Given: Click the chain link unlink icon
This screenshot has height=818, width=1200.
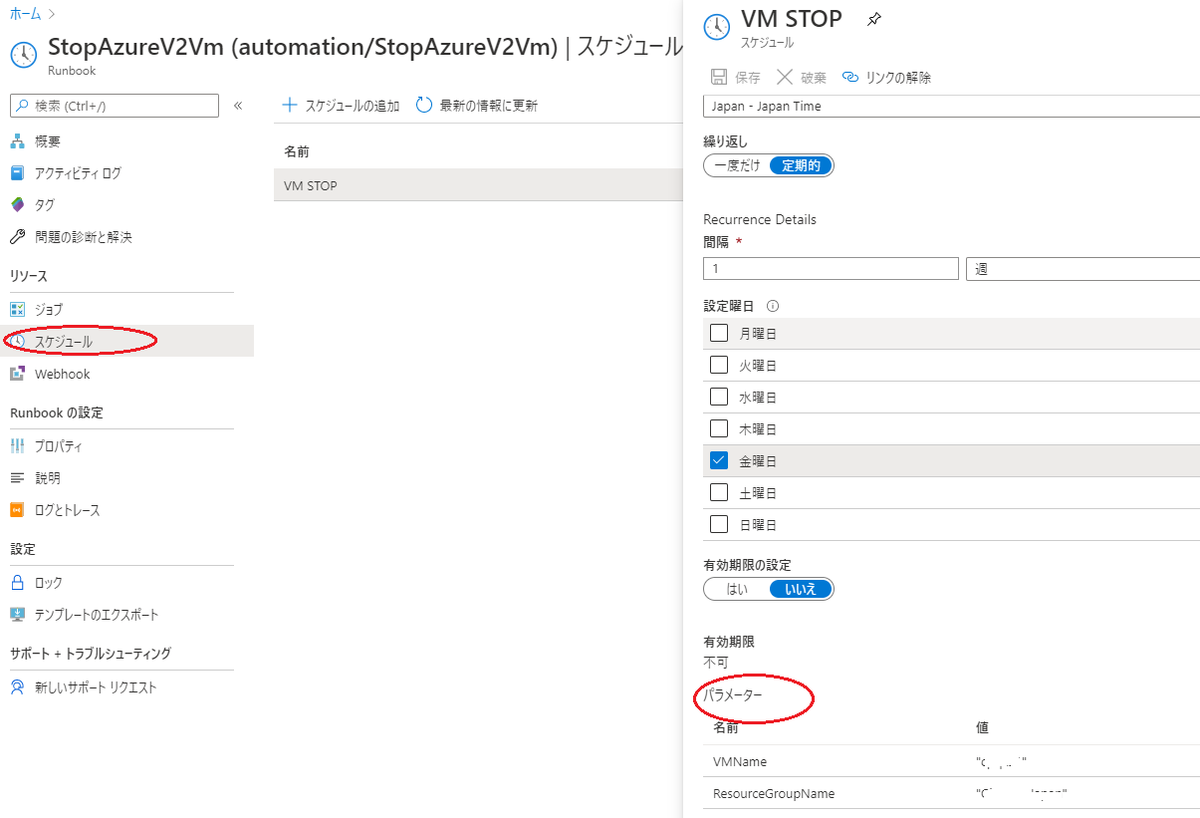Looking at the screenshot, I should coord(851,77).
